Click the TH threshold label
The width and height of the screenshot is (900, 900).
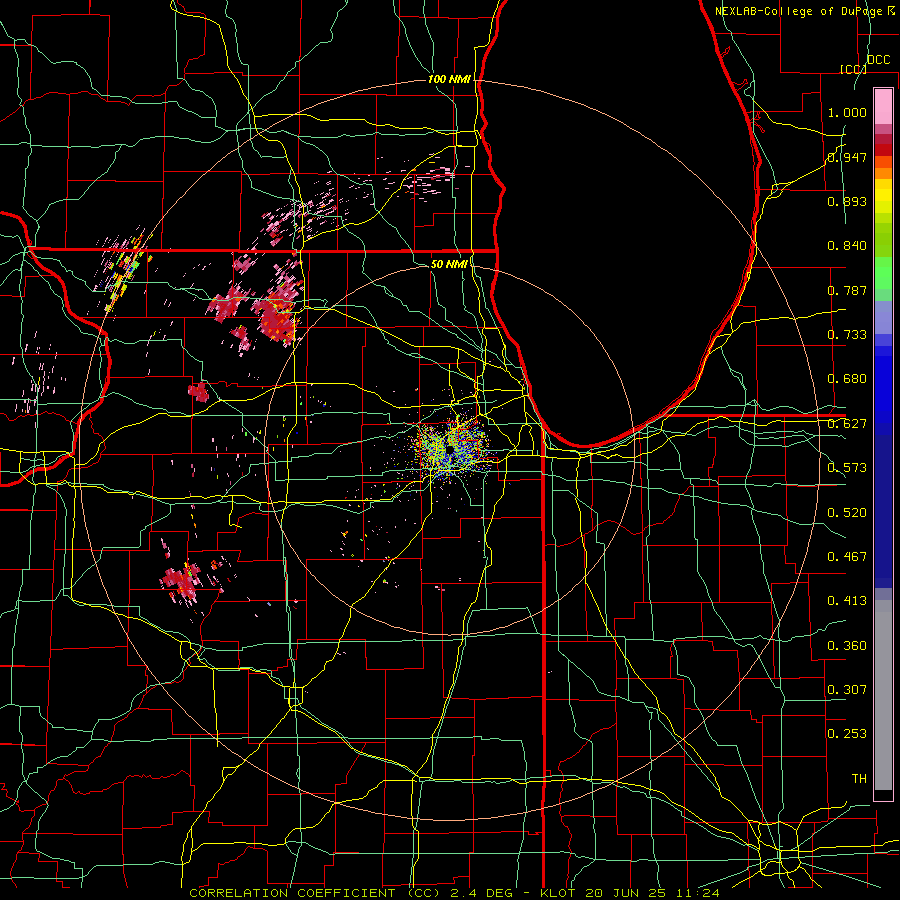859,778
